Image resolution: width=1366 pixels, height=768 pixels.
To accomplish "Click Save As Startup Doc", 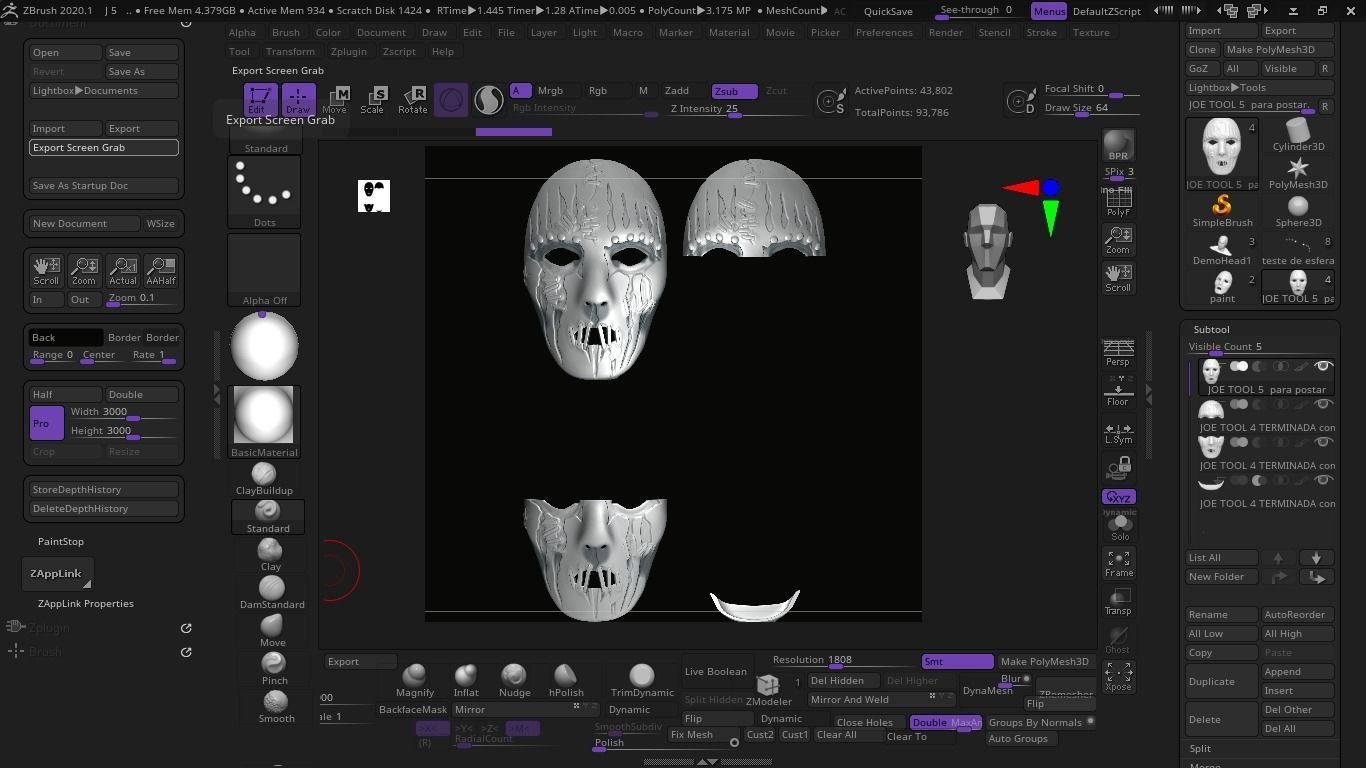I will click(x=104, y=186).
